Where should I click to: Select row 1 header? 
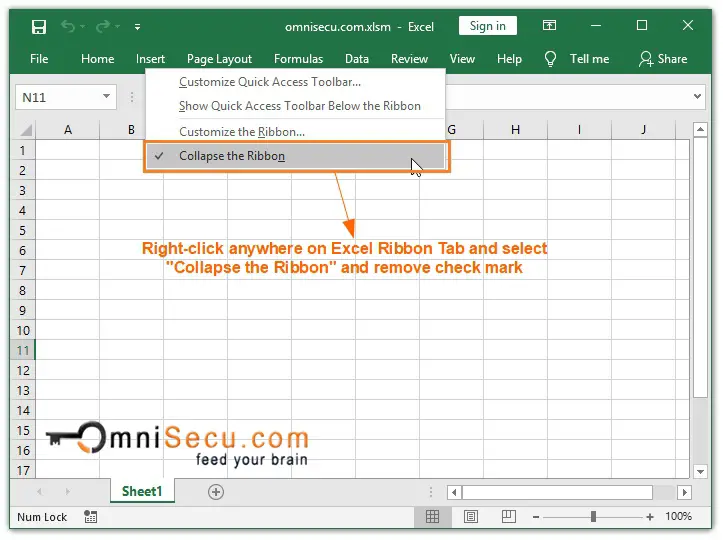click(22, 150)
